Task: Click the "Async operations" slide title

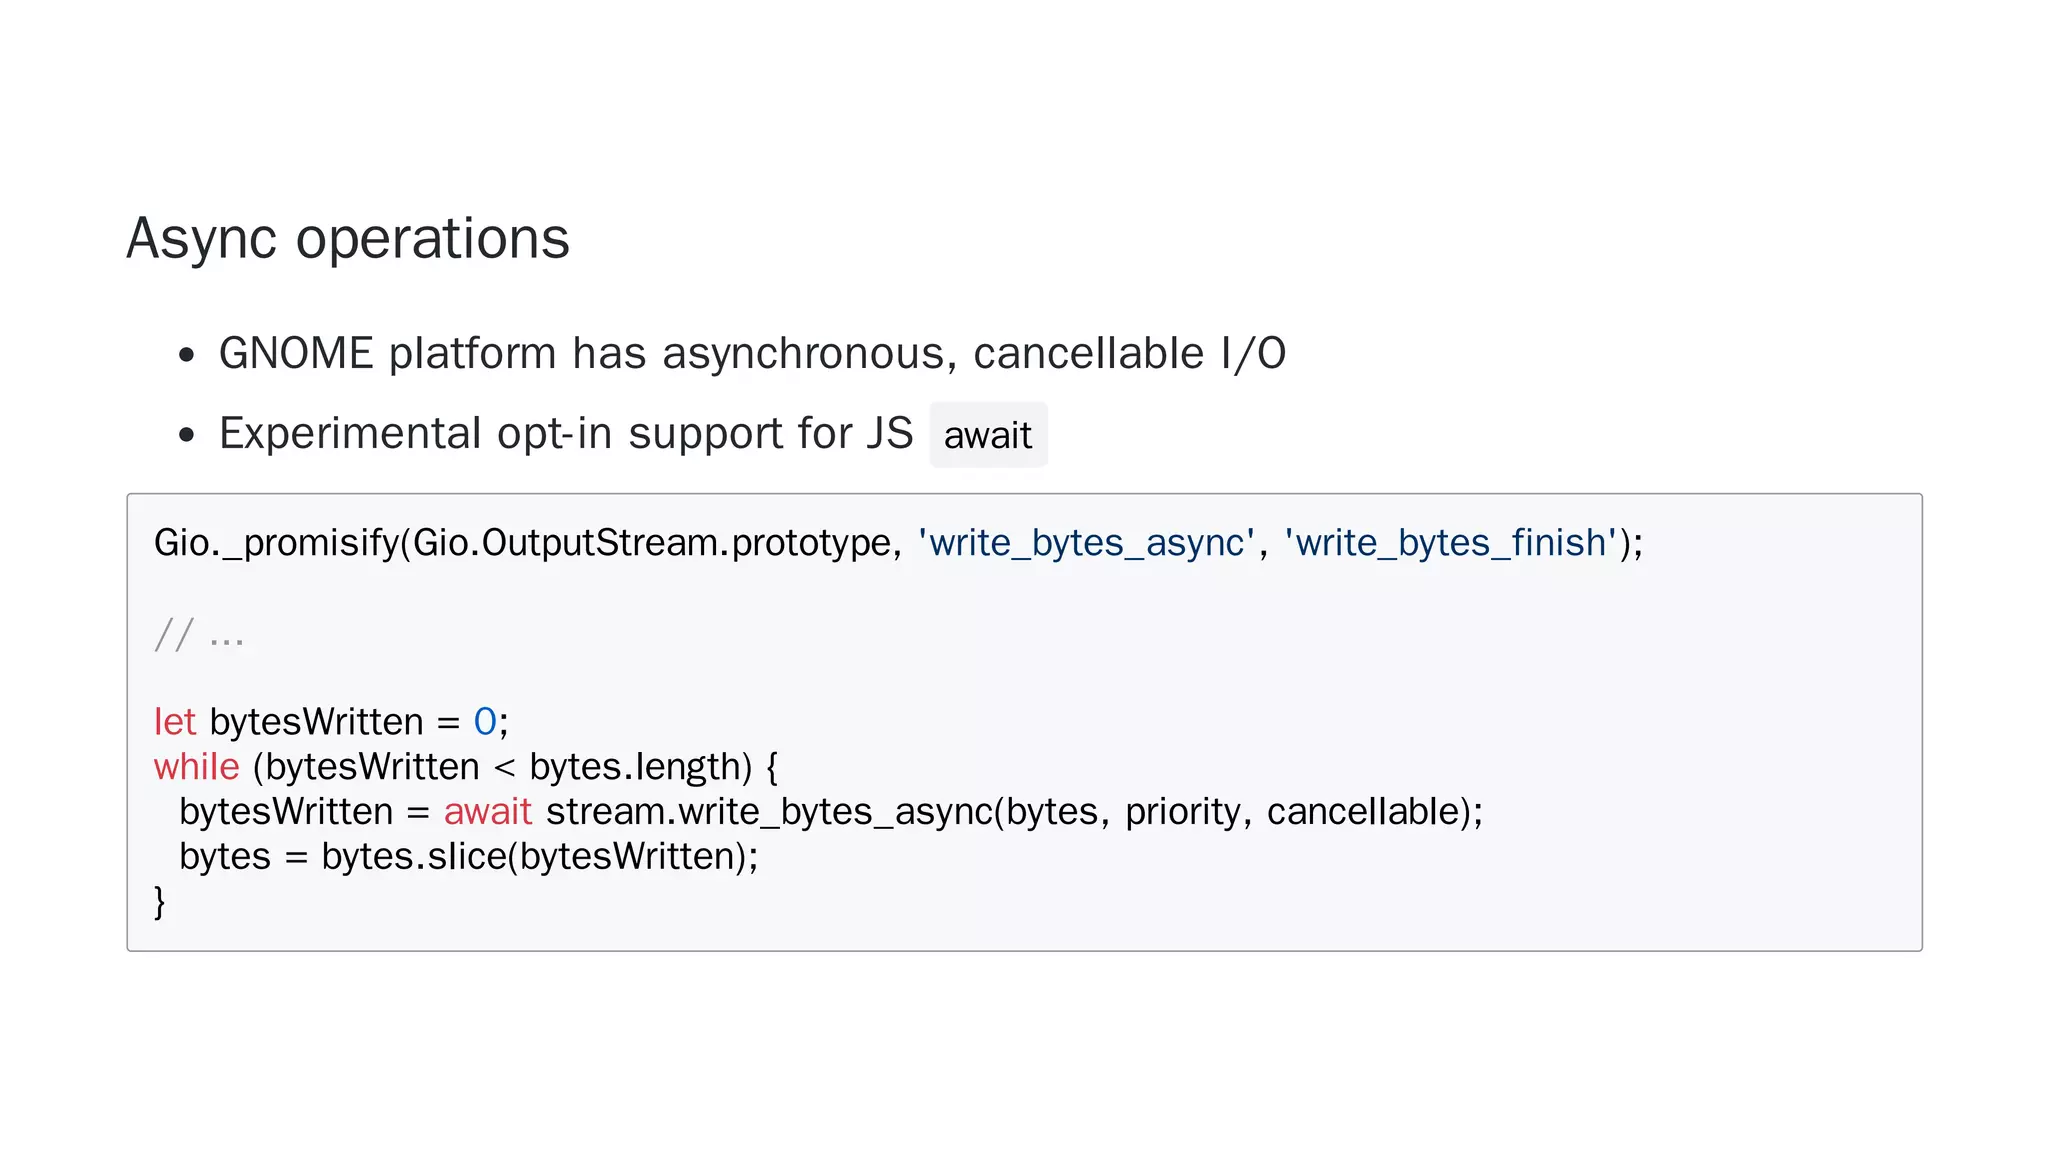Action: (x=347, y=239)
